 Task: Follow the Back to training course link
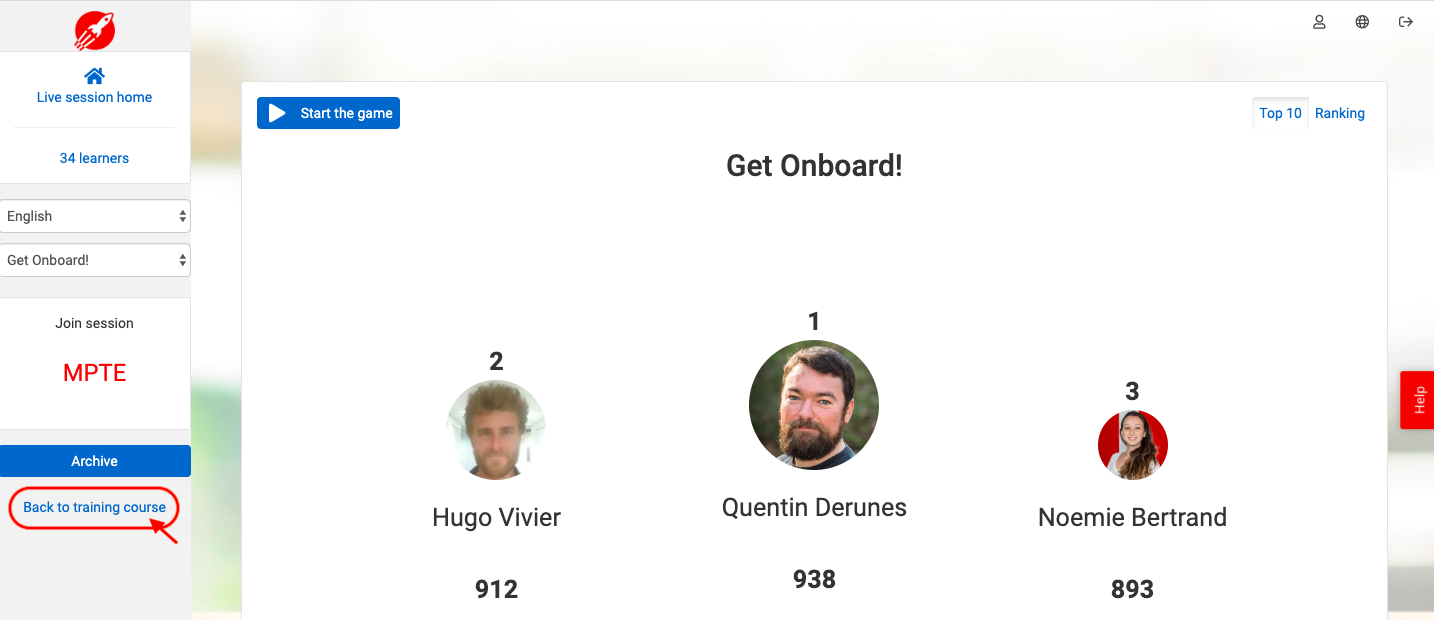click(95, 507)
